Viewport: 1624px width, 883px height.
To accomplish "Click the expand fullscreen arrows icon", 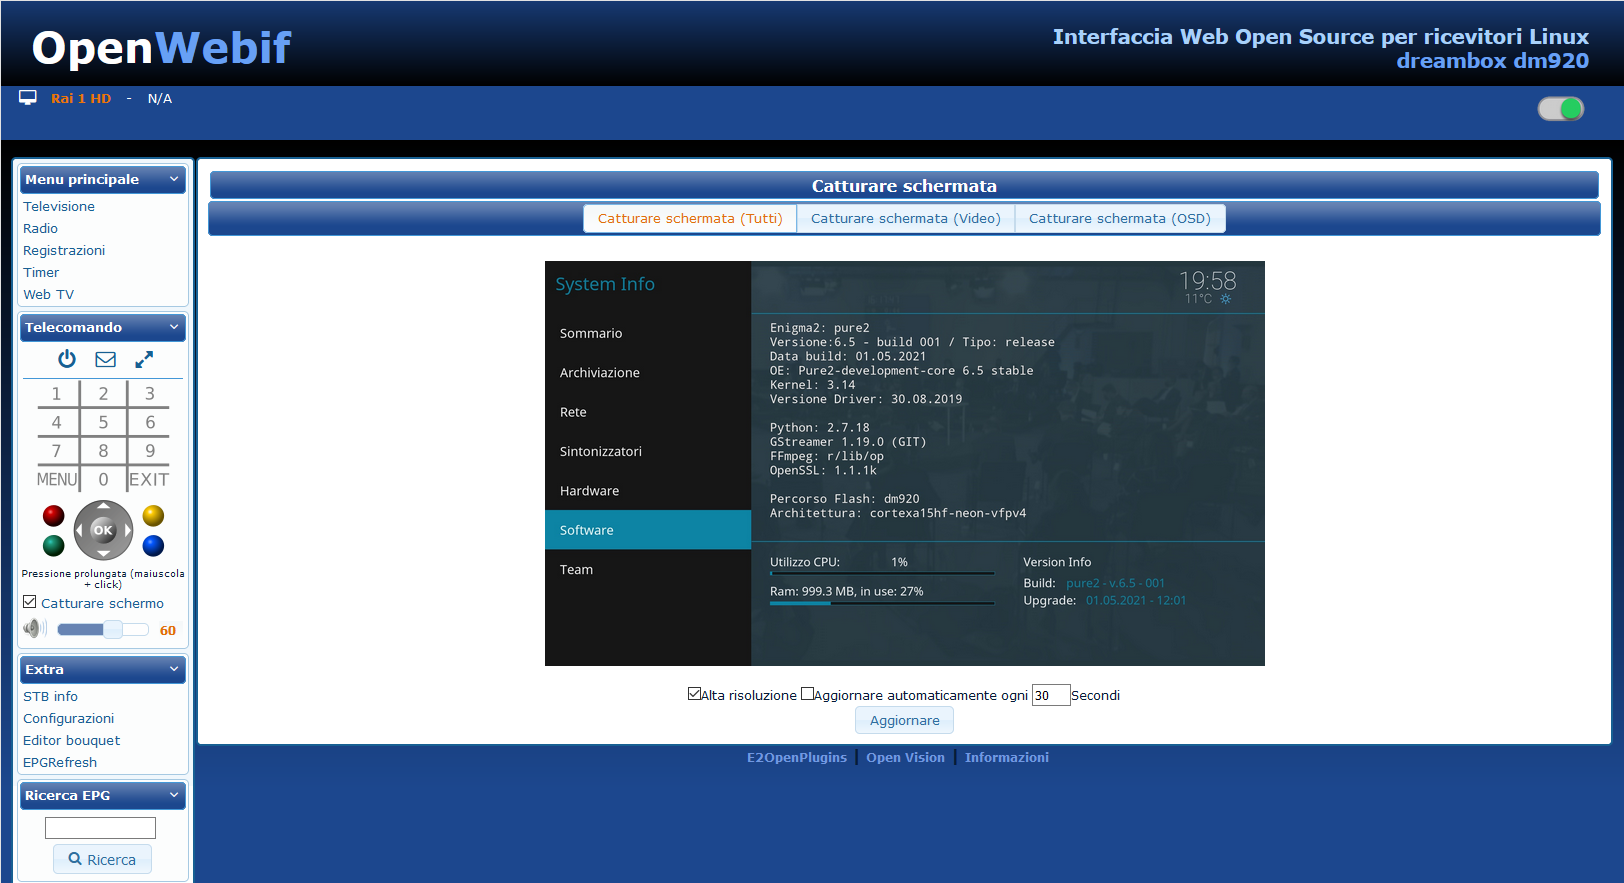I will coord(144,359).
